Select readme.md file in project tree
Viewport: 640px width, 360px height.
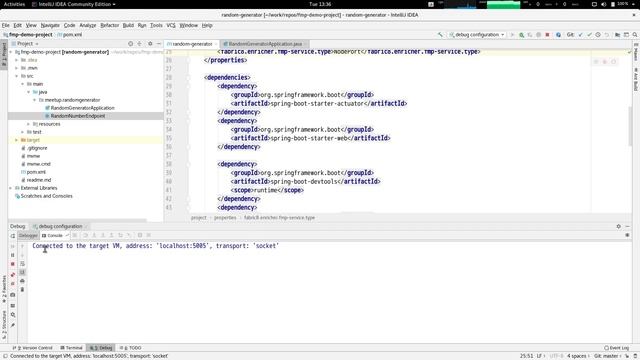(x=36, y=180)
